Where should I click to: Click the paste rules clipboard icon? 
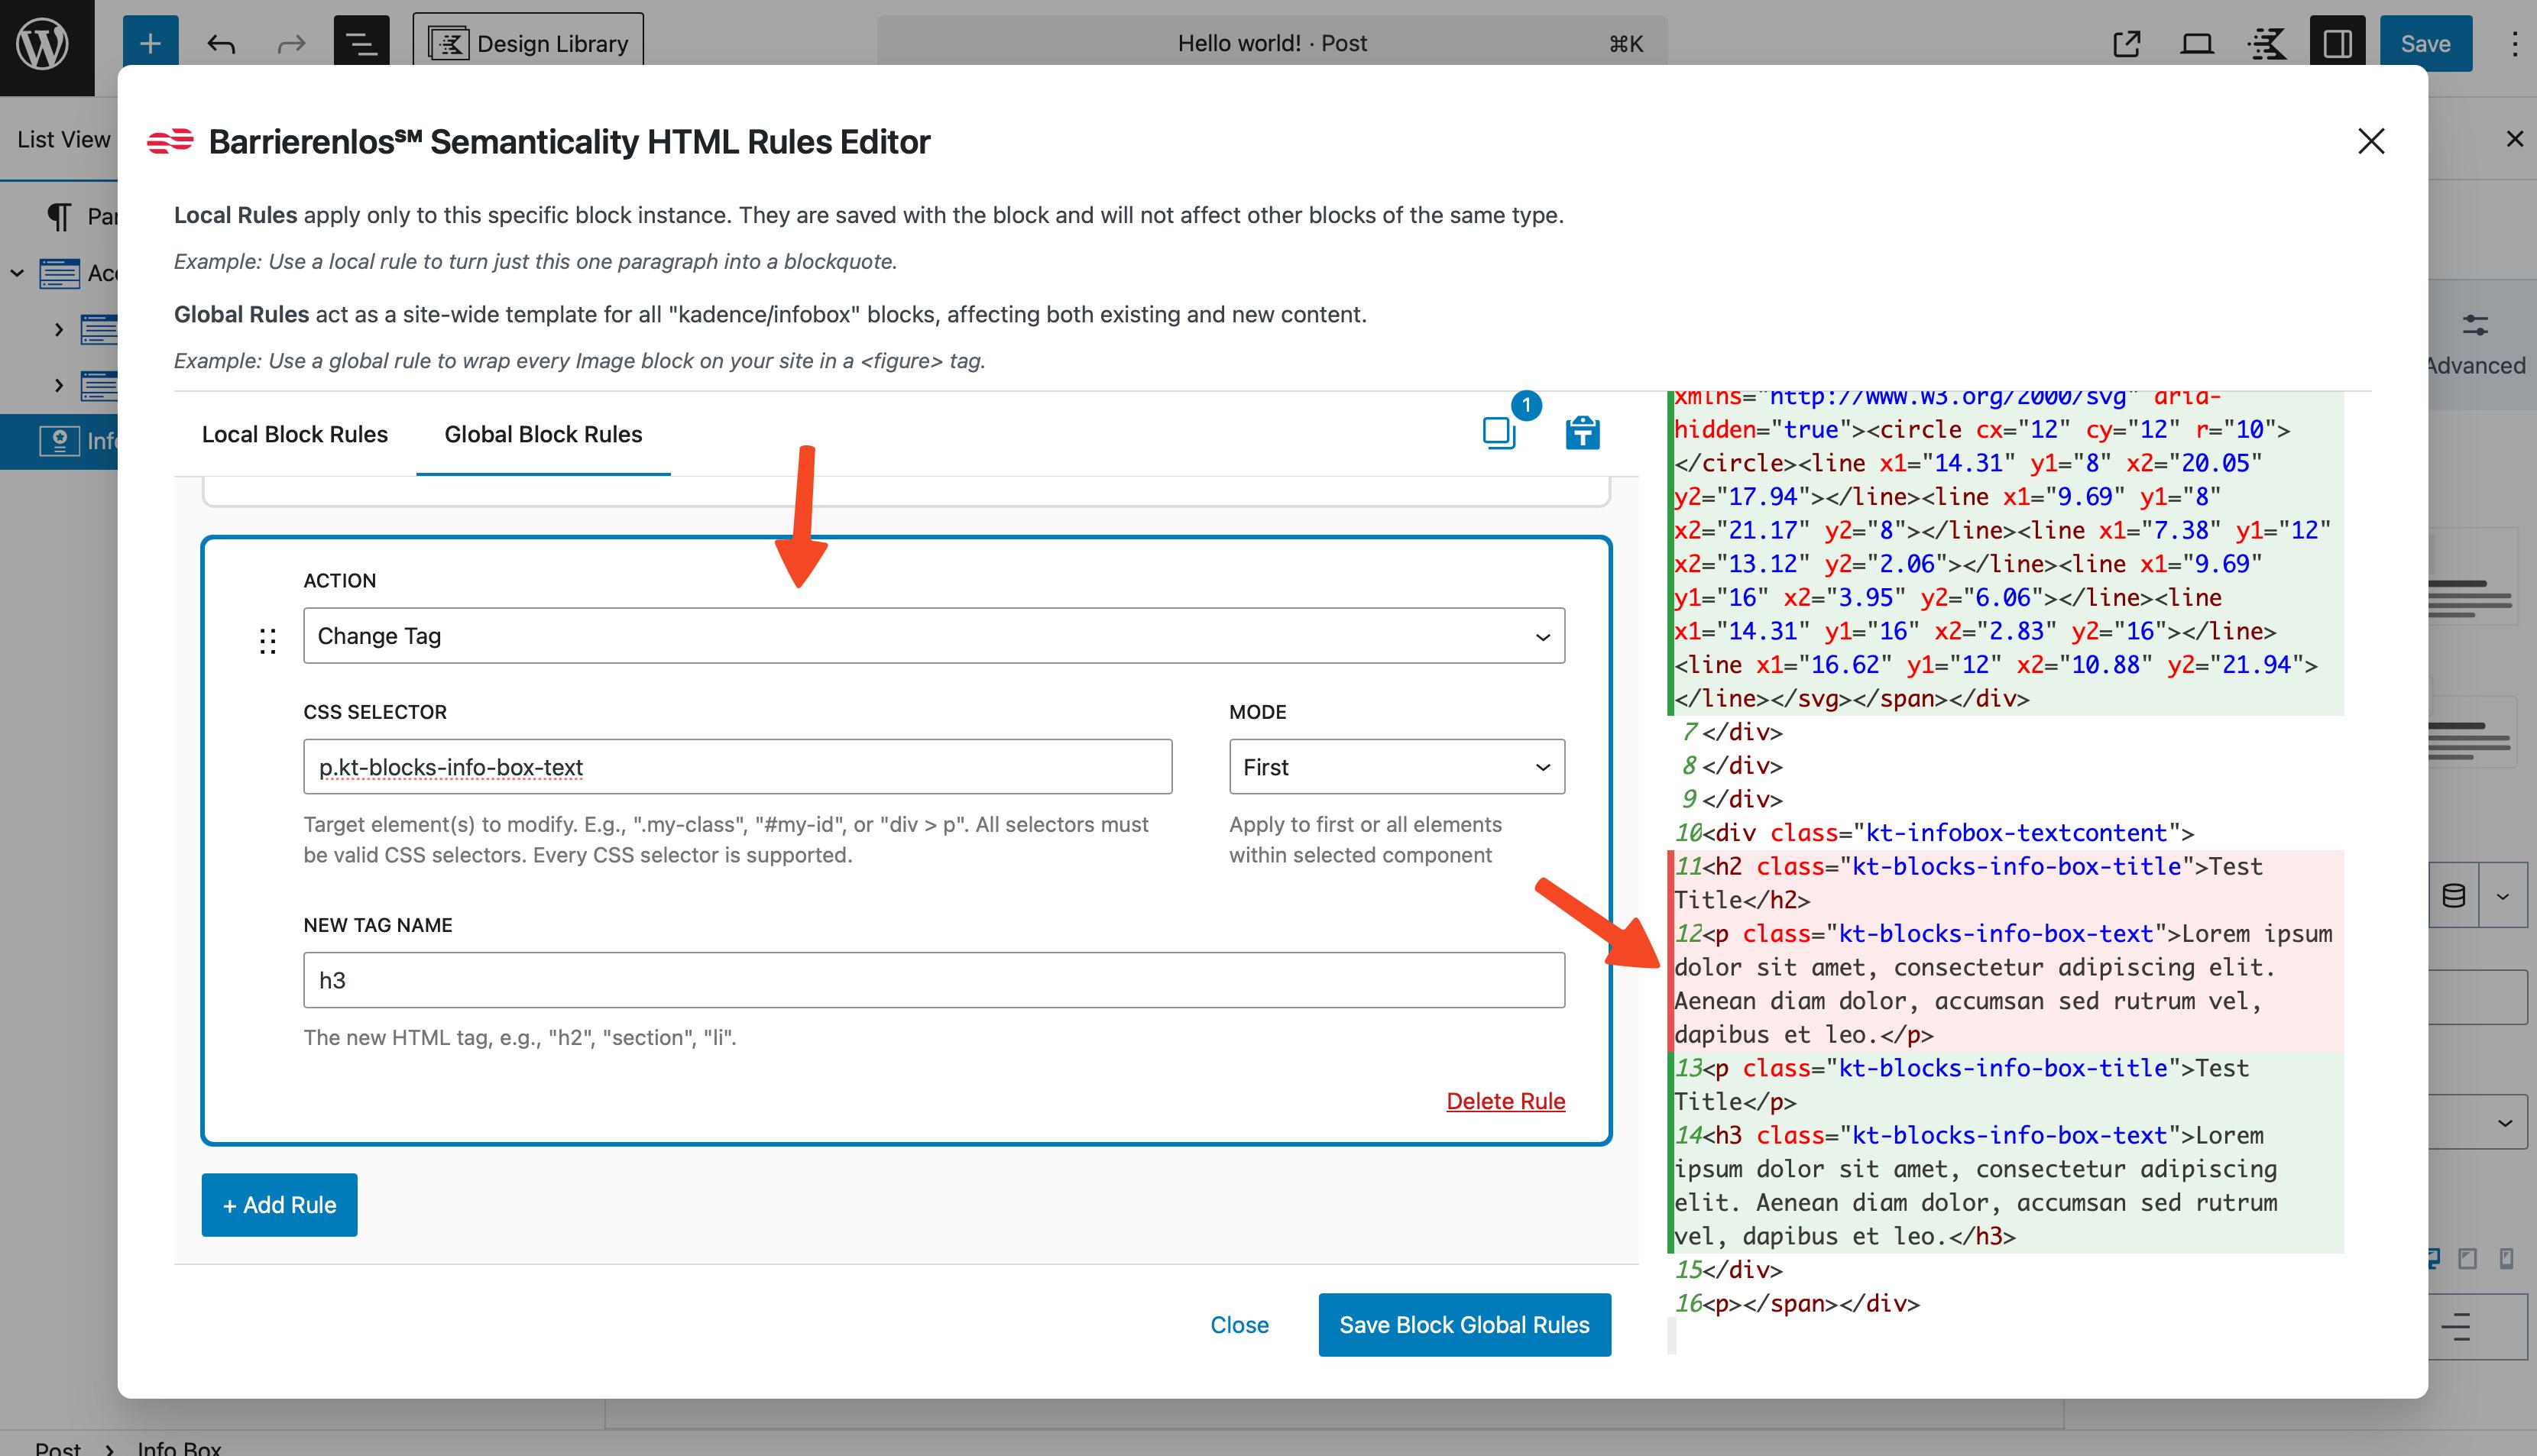(1582, 432)
